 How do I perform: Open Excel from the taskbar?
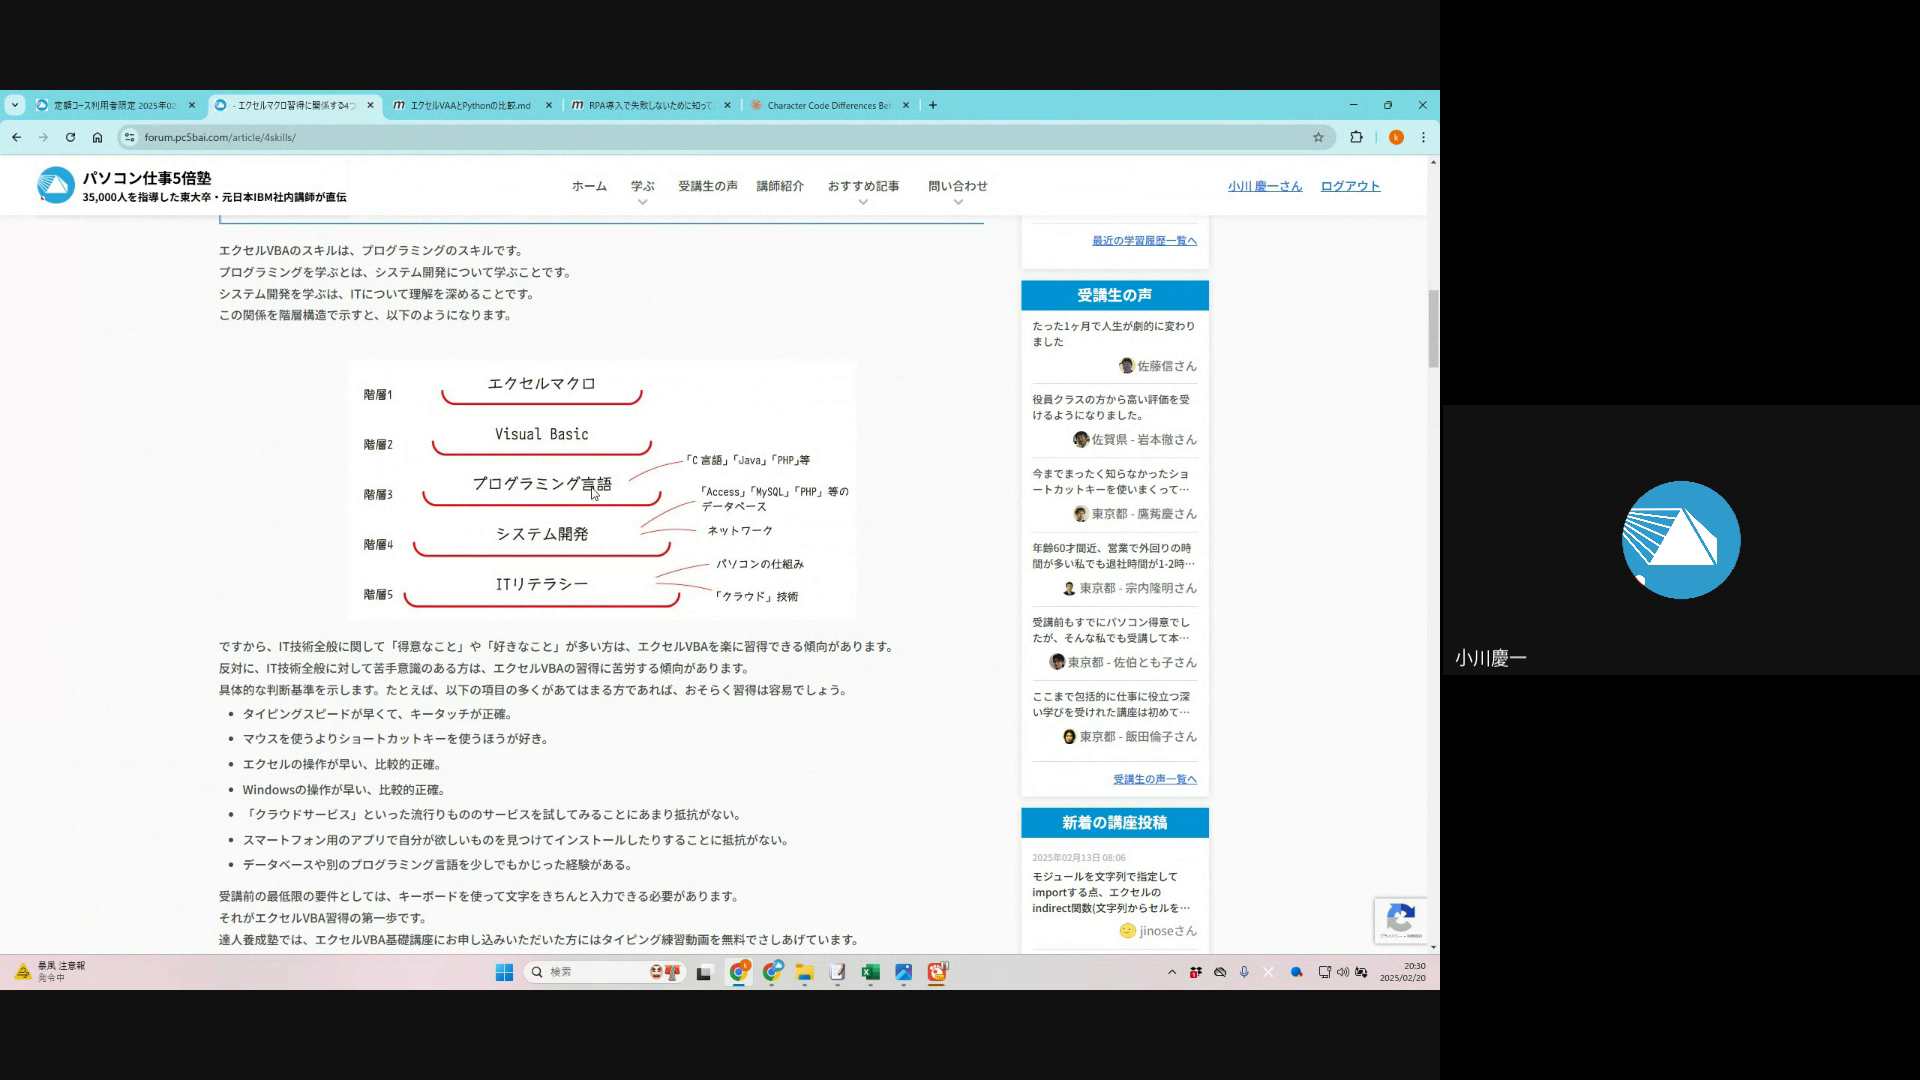pyautogui.click(x=870, y=972)
